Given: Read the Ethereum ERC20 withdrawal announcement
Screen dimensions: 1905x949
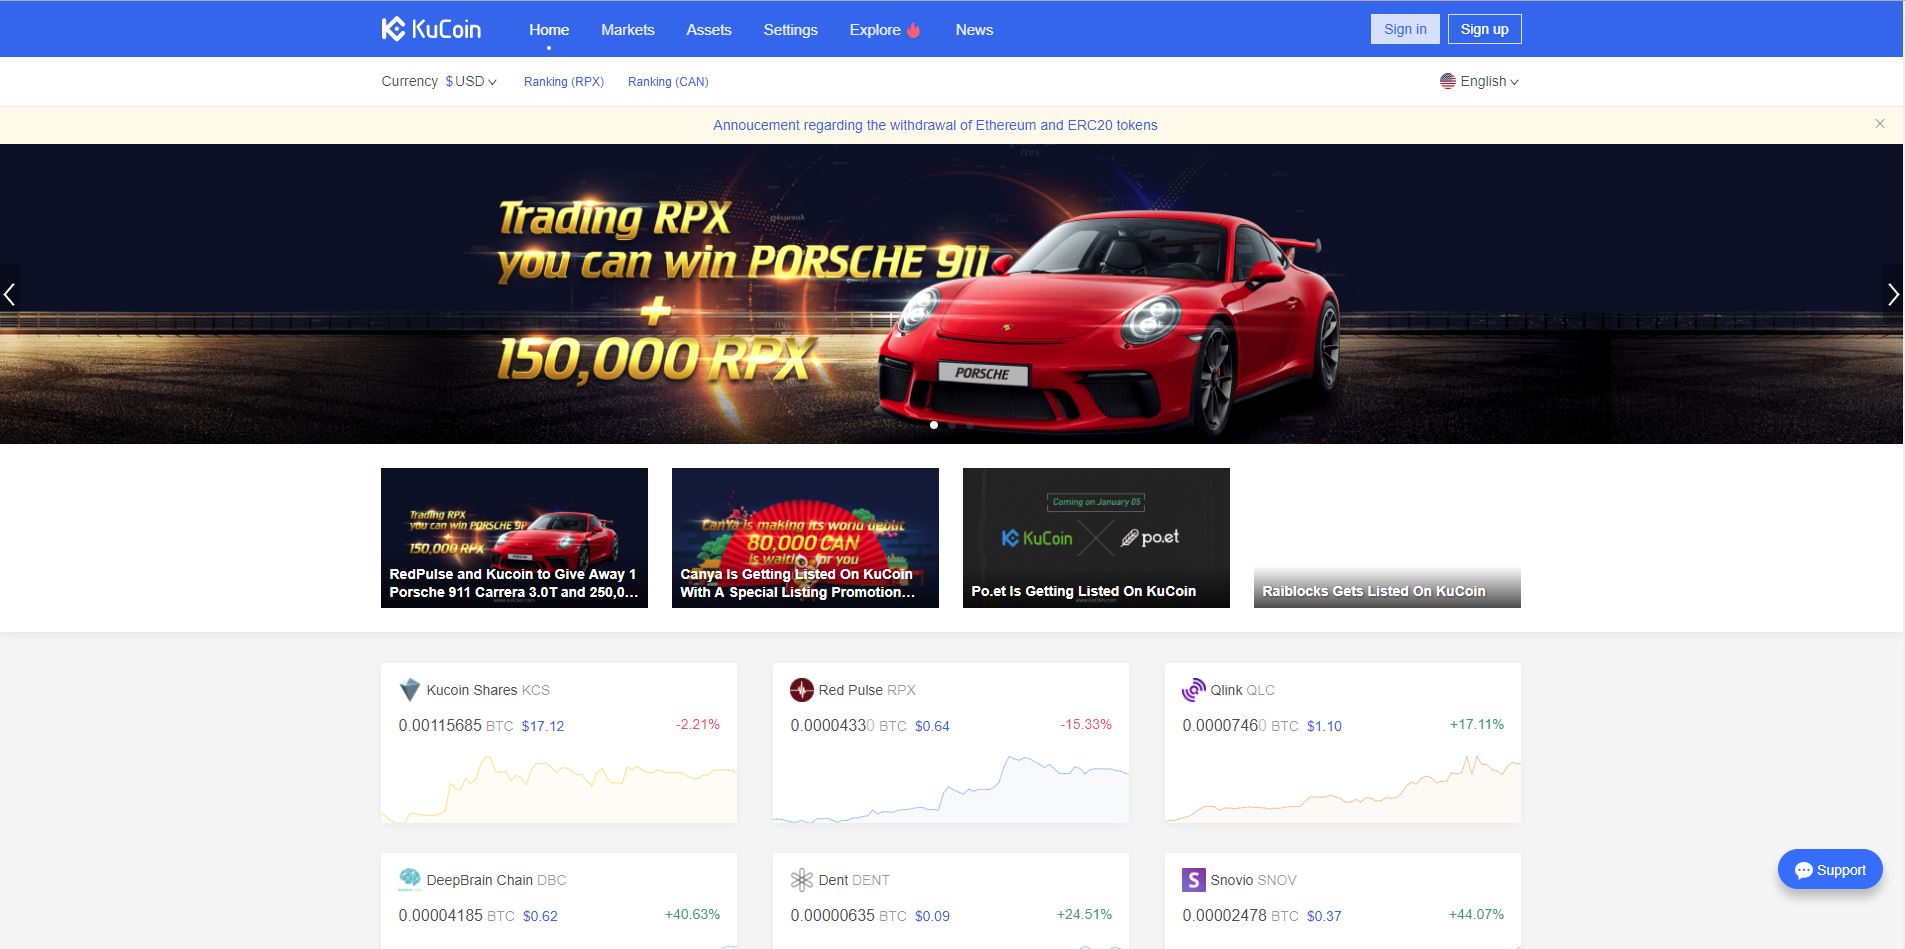Looking at the screenshot, I should (935, 125).
